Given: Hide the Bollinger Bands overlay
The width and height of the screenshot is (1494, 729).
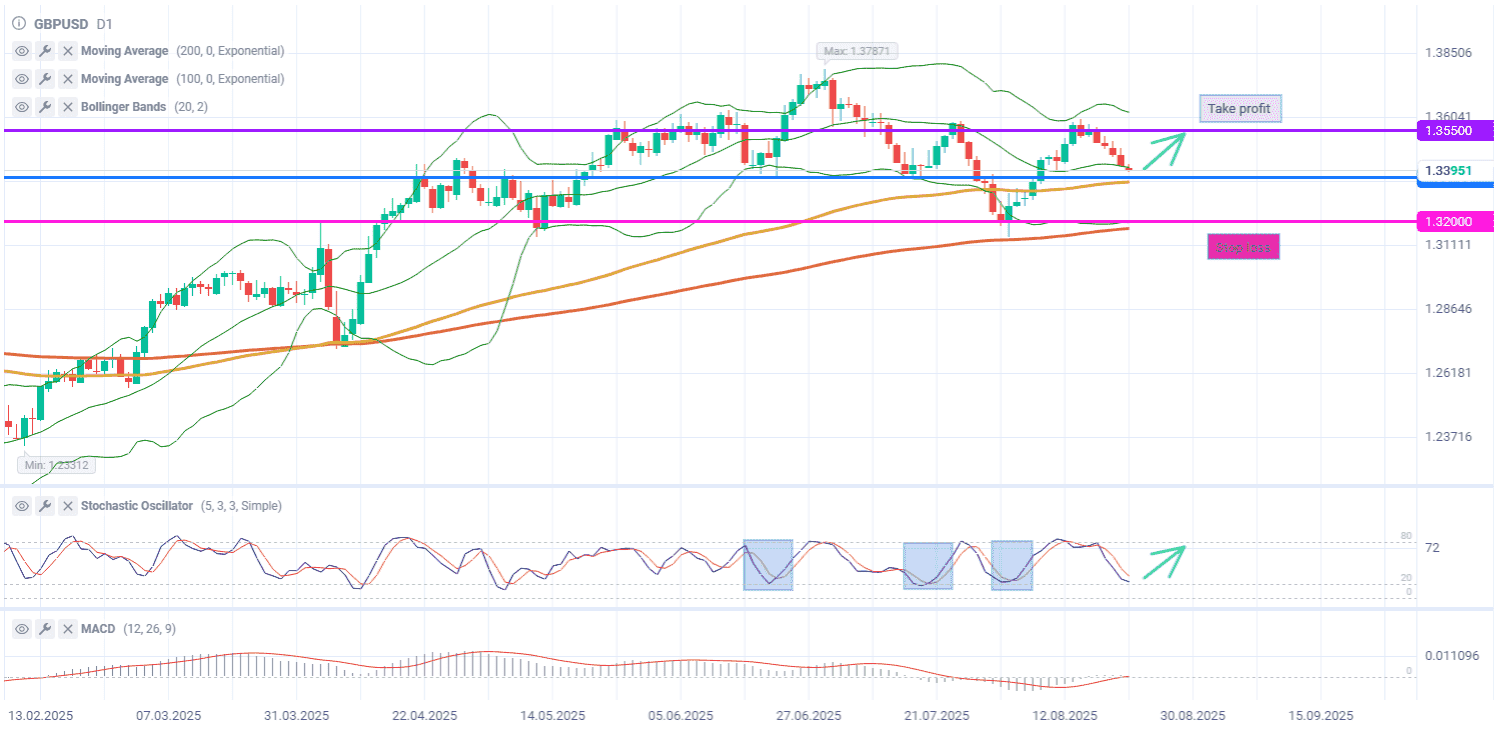Looking at the screenshot, I should coord(22,107).
